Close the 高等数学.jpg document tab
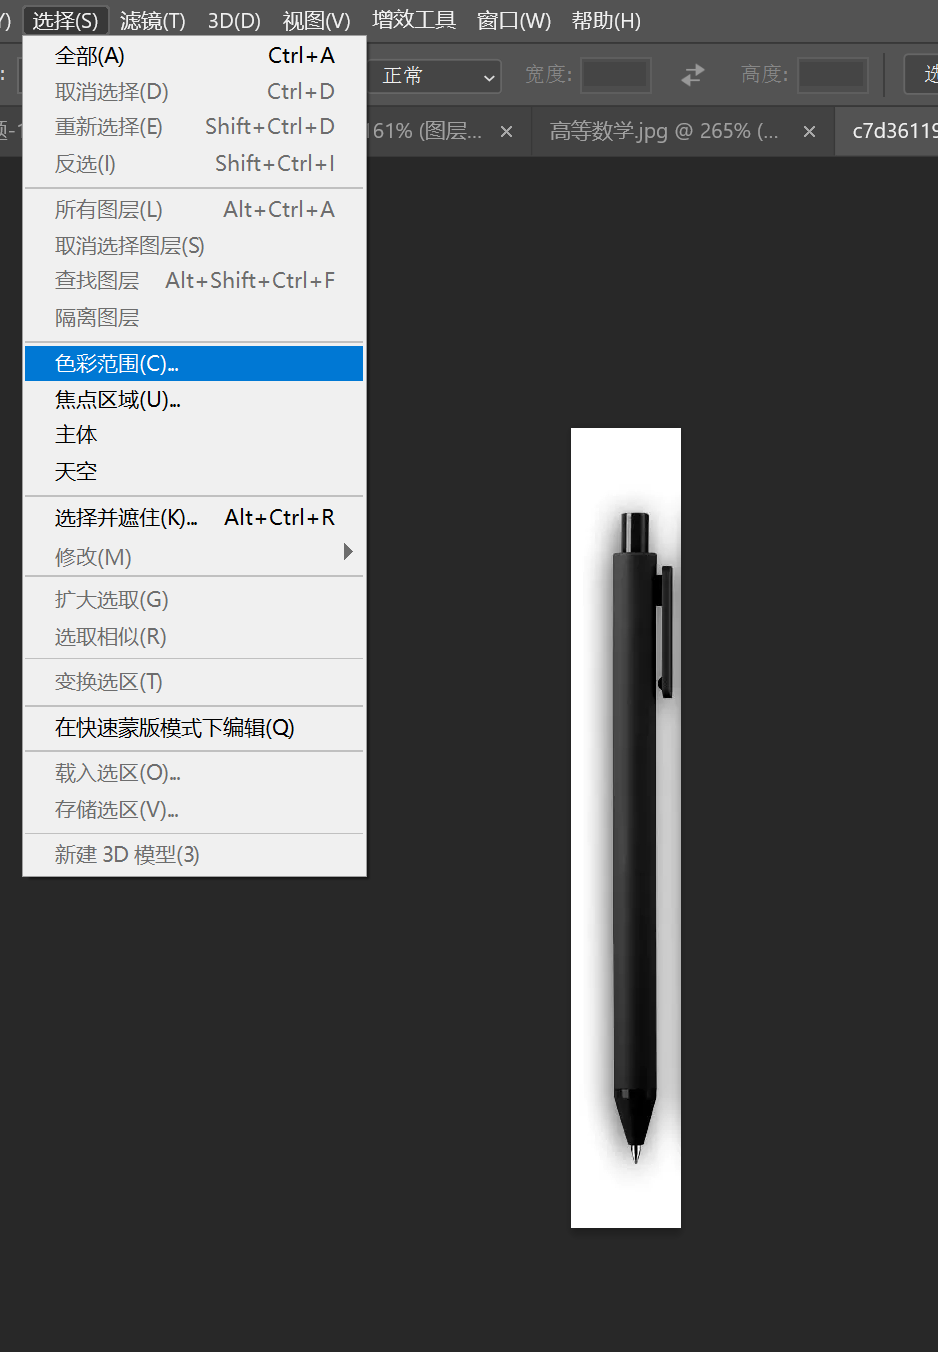 pyautogui.click(x=809, y=131)
